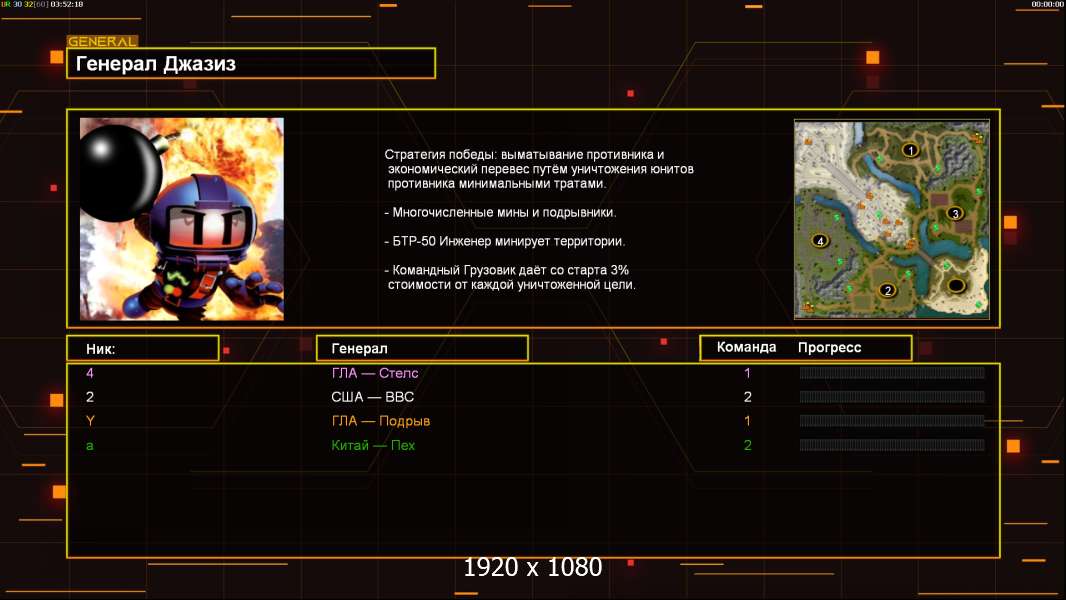Select start position 1 on the minimap
Viewport: 1066px width, 600px height.
[910, 150]
